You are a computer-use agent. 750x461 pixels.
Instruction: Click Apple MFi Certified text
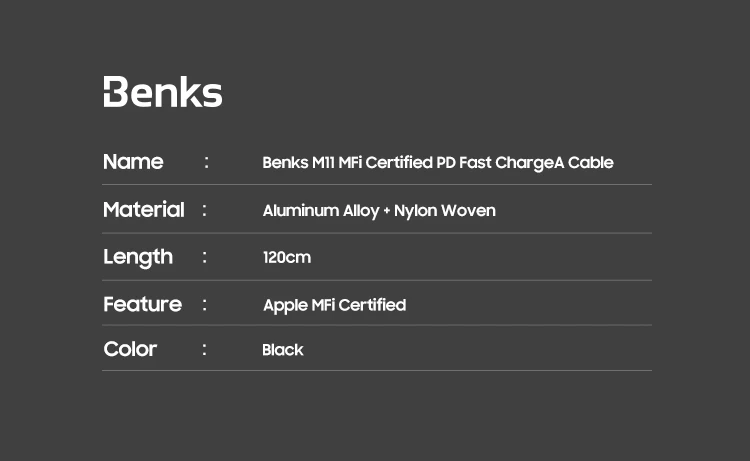tap(334, 305)
